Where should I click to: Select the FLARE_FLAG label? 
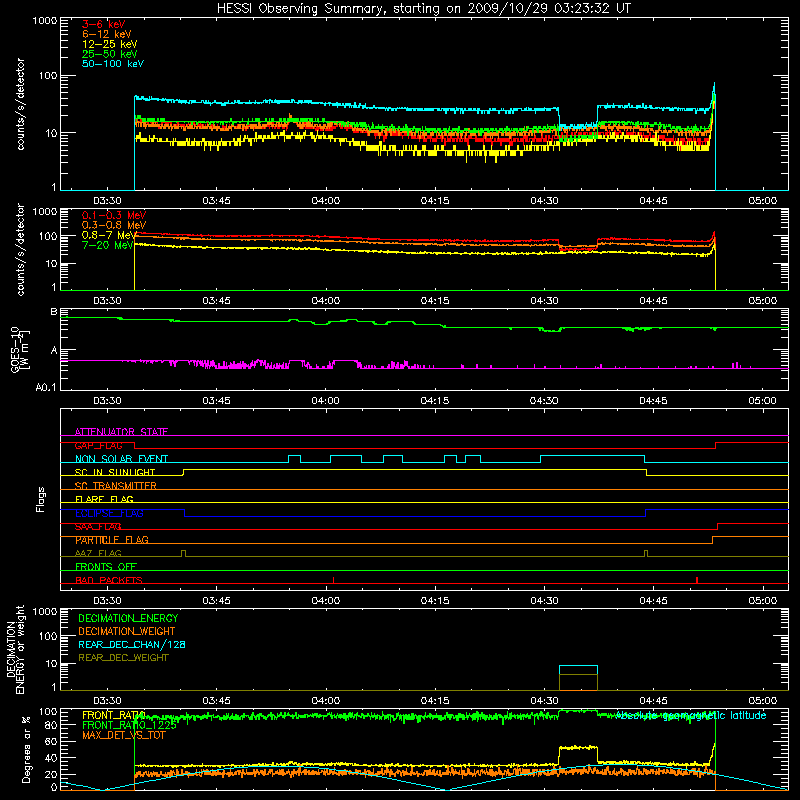104,499
